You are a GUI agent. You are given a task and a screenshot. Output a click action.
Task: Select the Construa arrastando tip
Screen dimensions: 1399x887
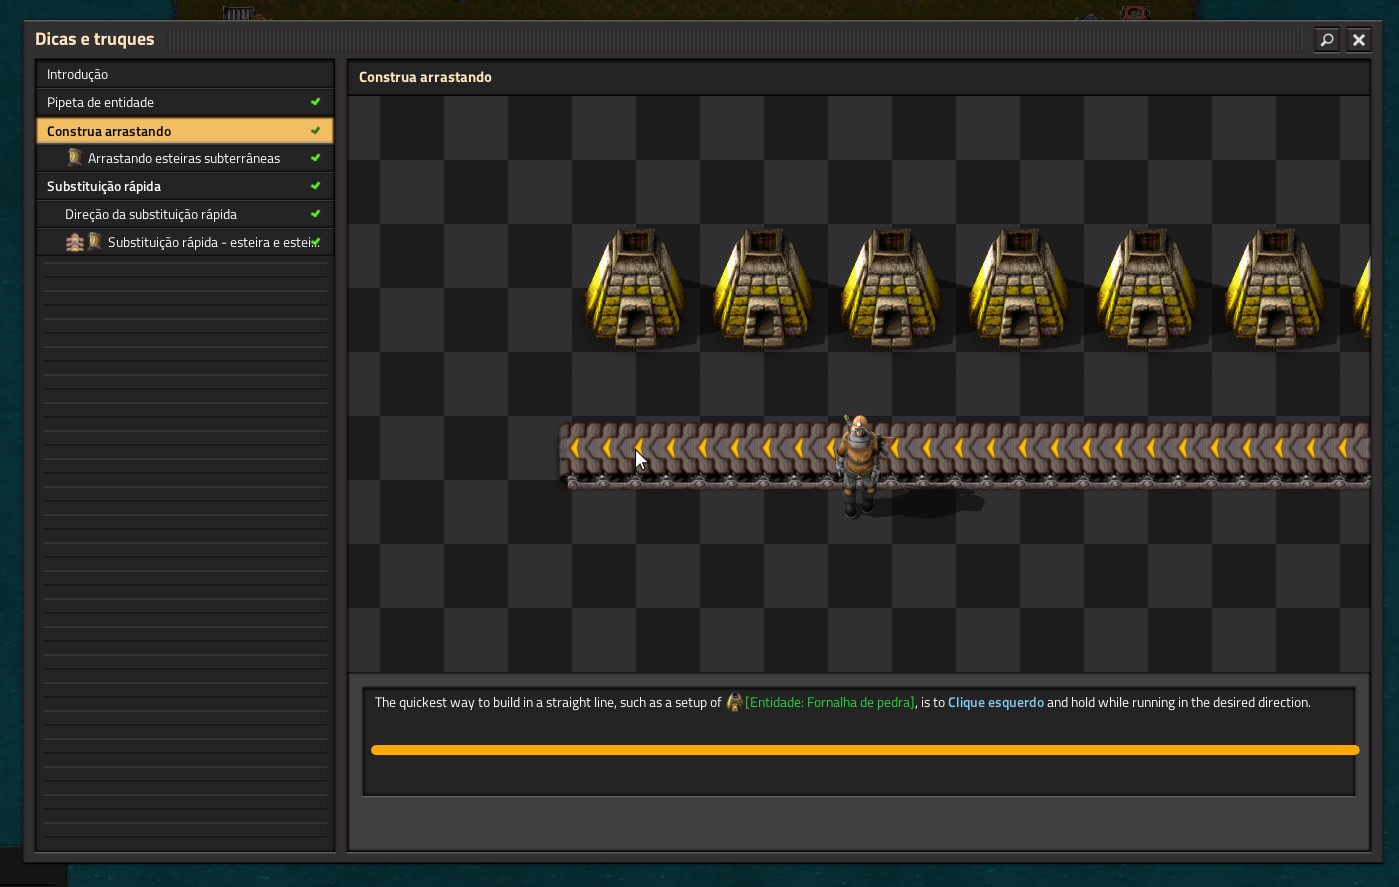click(184, 131)
